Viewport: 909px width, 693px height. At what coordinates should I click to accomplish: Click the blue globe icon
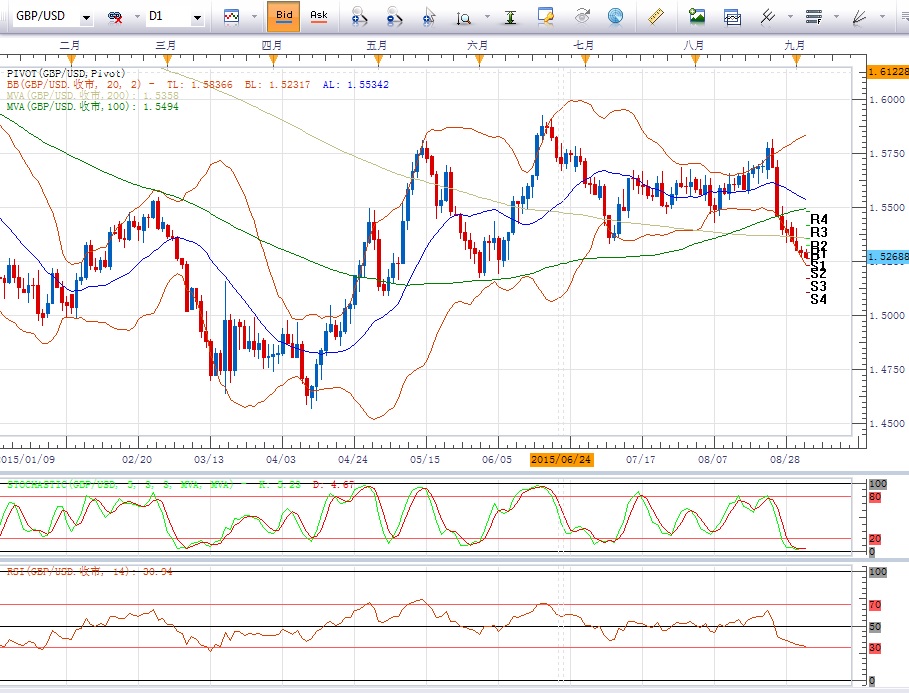coord(616,16)
